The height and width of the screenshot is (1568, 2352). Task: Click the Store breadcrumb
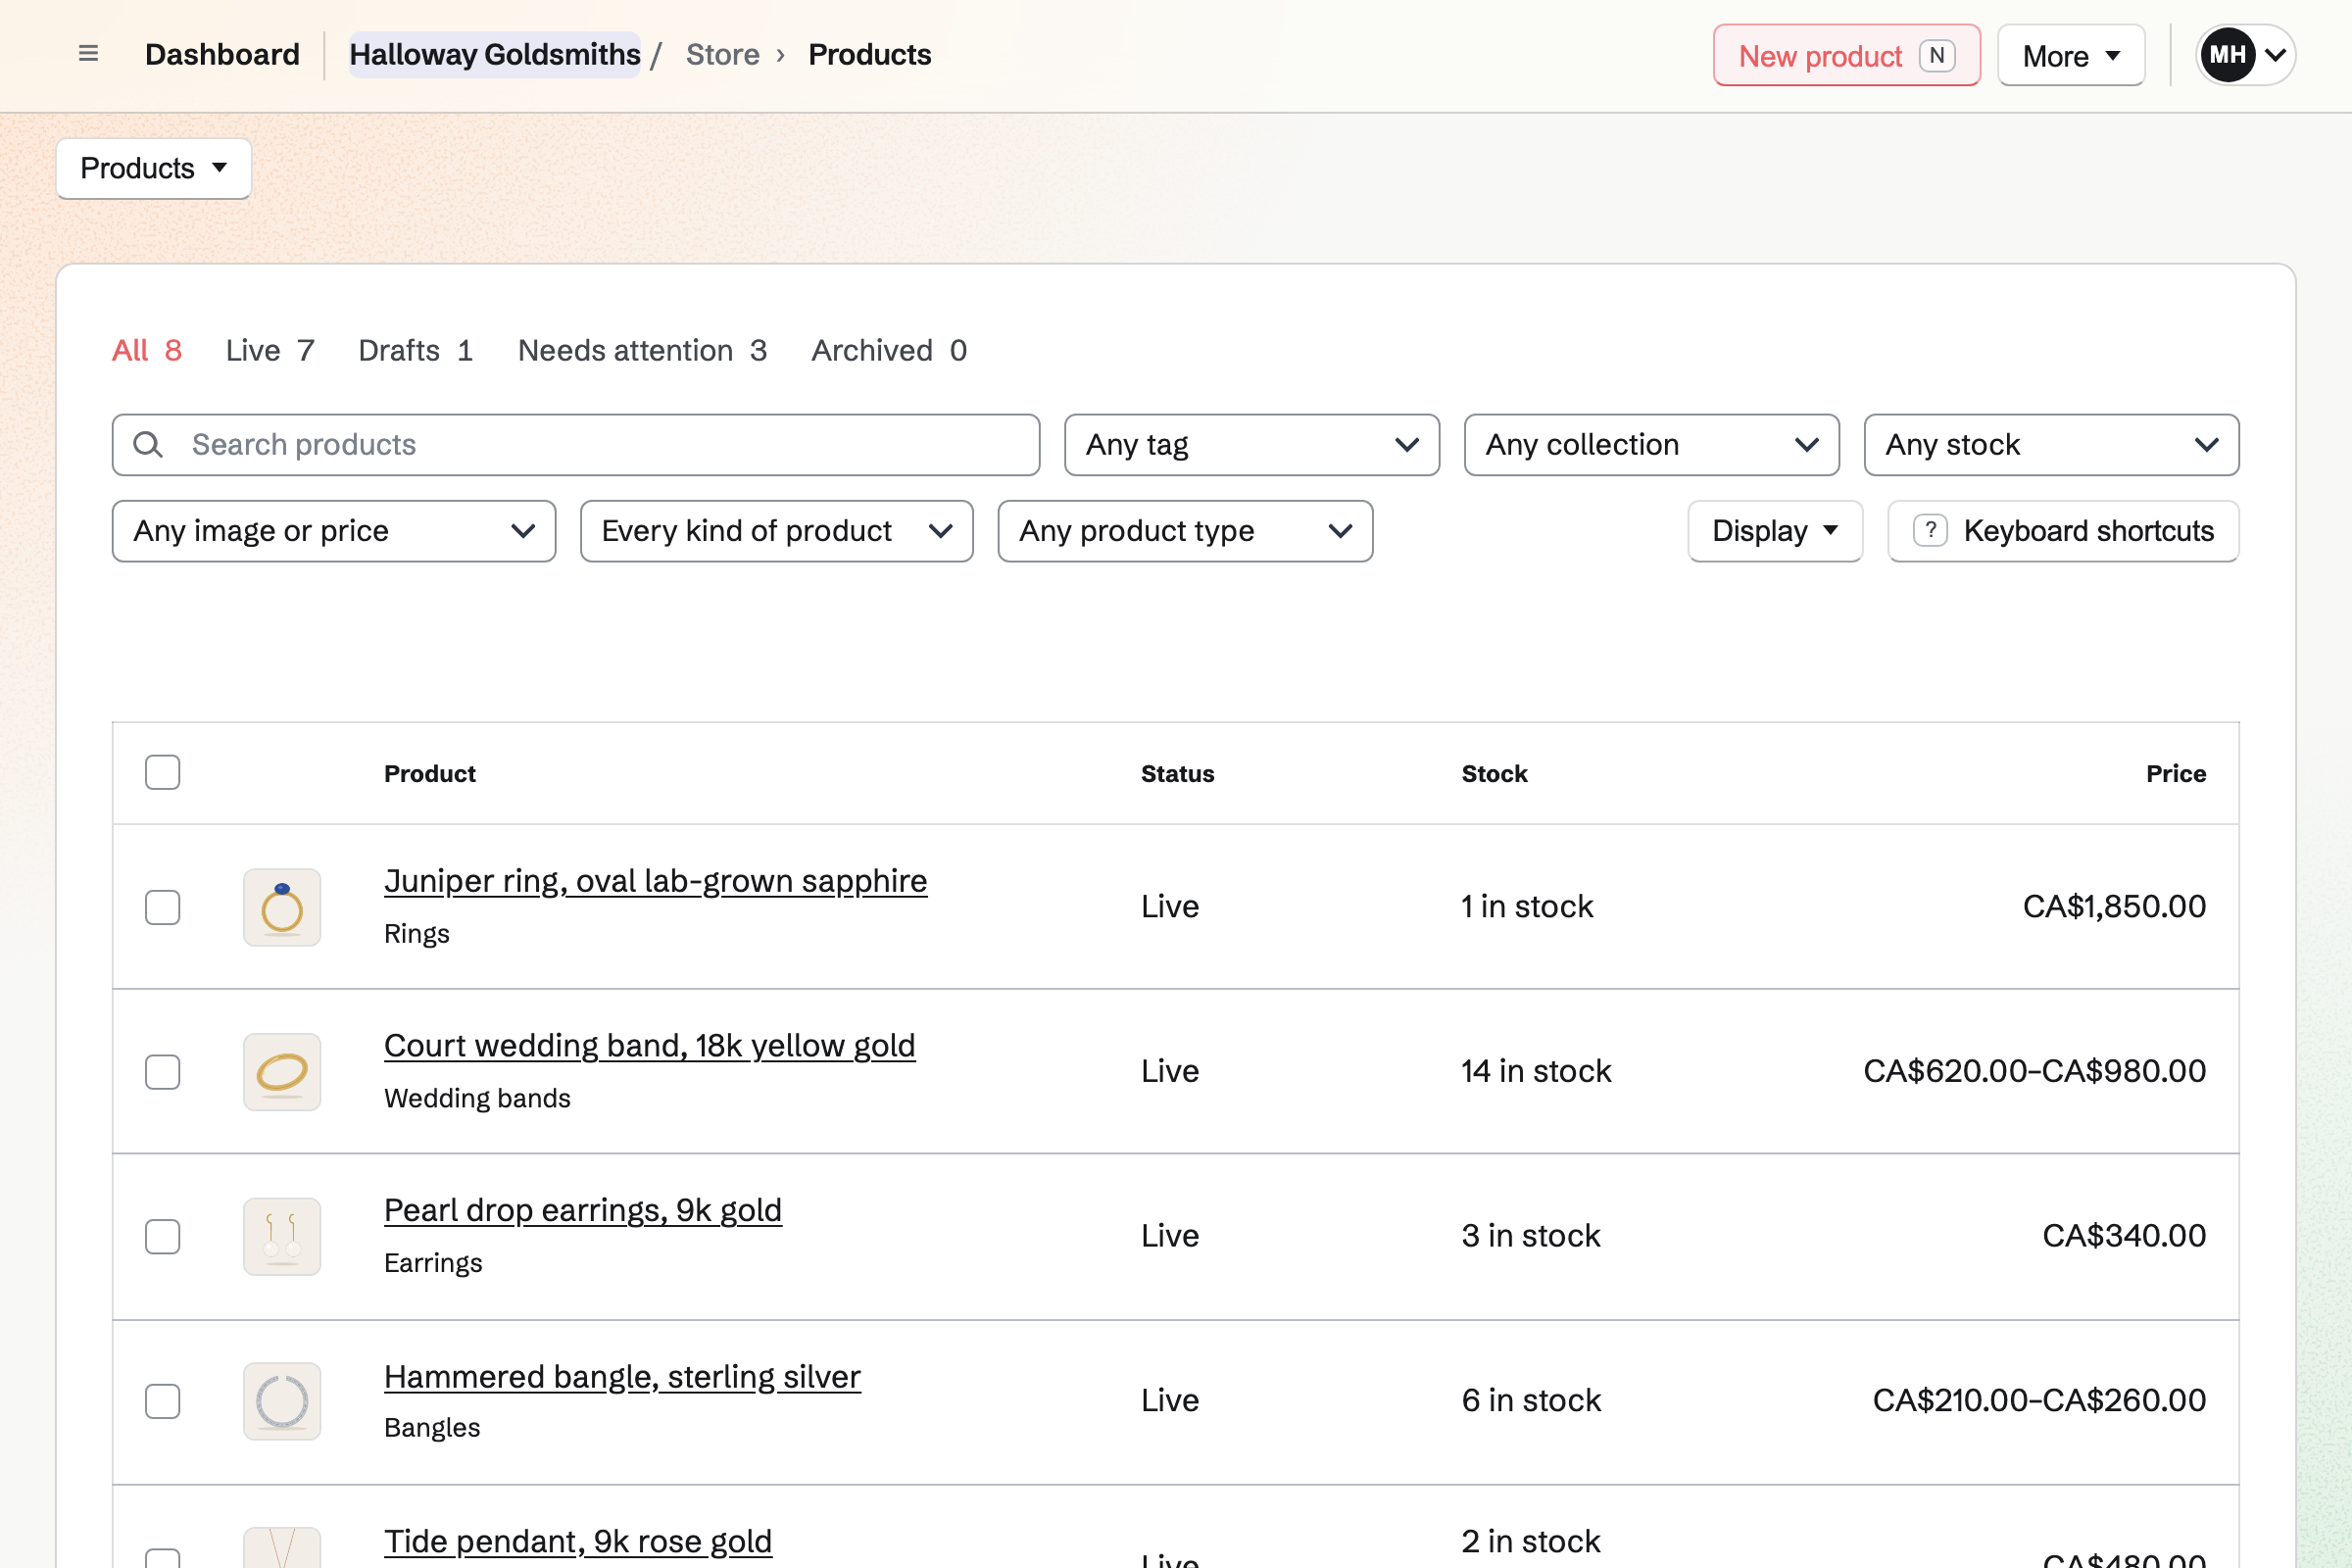[722, 54]
